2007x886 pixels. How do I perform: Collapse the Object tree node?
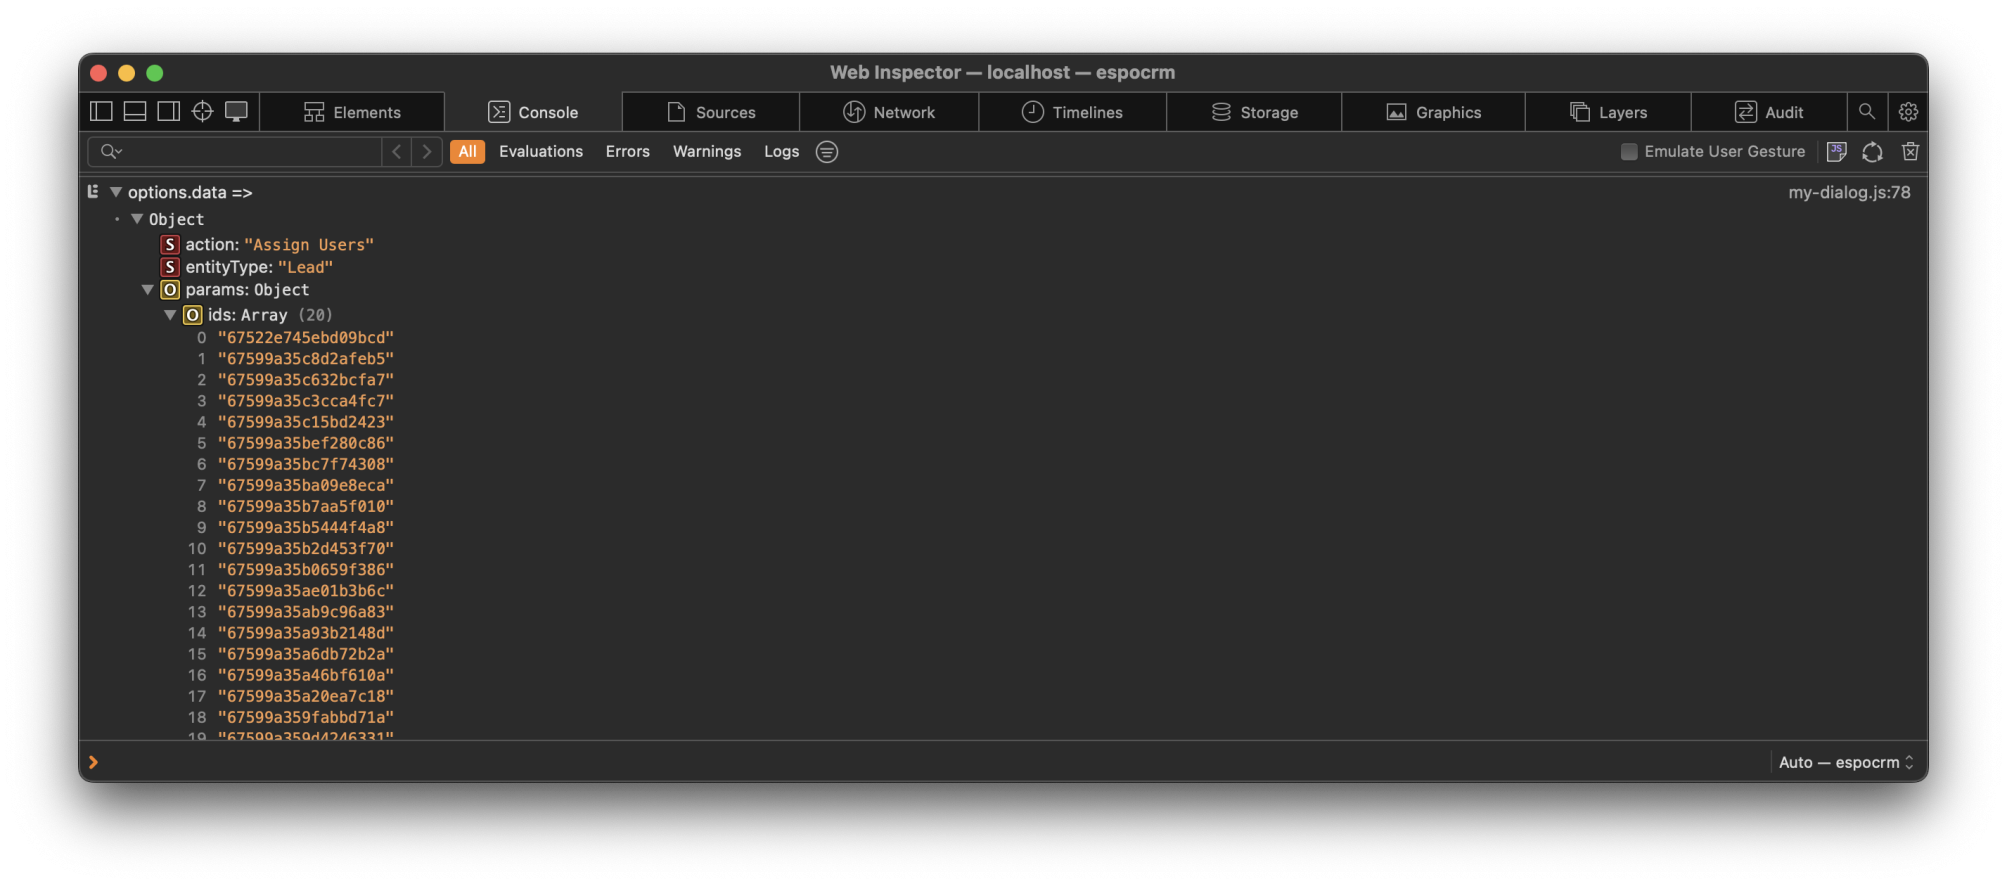137,219
